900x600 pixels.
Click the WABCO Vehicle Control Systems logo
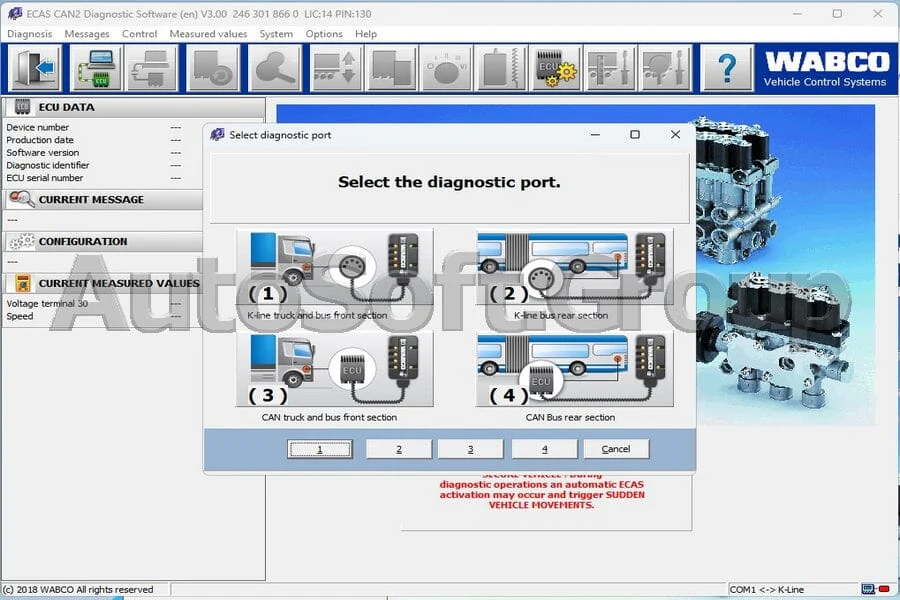[825, 68]
